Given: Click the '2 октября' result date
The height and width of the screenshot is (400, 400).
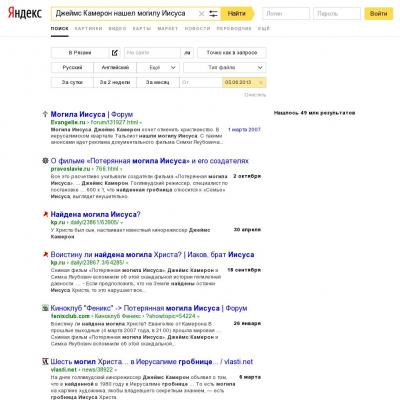Looking at the screenshot, I should (247, 176).
